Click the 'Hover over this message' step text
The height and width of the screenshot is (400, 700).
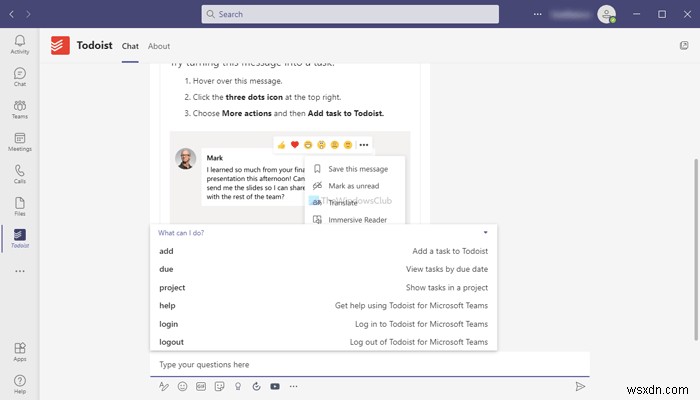coord(238,81)
